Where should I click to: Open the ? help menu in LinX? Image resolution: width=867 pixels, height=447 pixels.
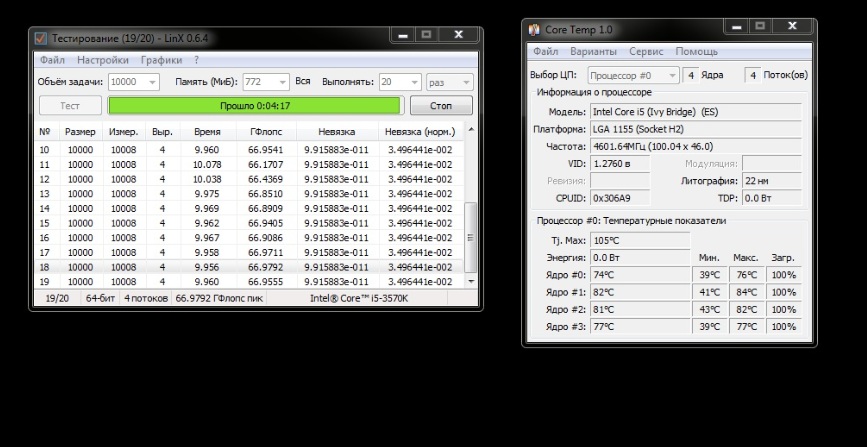click(196, 60)
